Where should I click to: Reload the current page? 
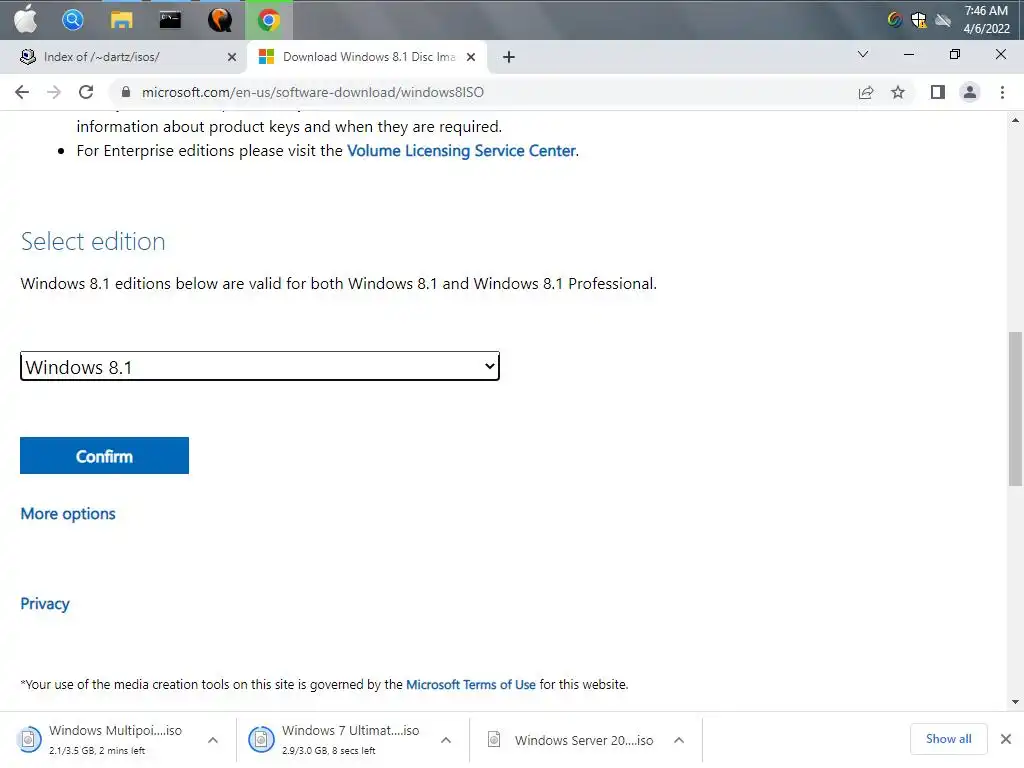click(x=86, y=92)
